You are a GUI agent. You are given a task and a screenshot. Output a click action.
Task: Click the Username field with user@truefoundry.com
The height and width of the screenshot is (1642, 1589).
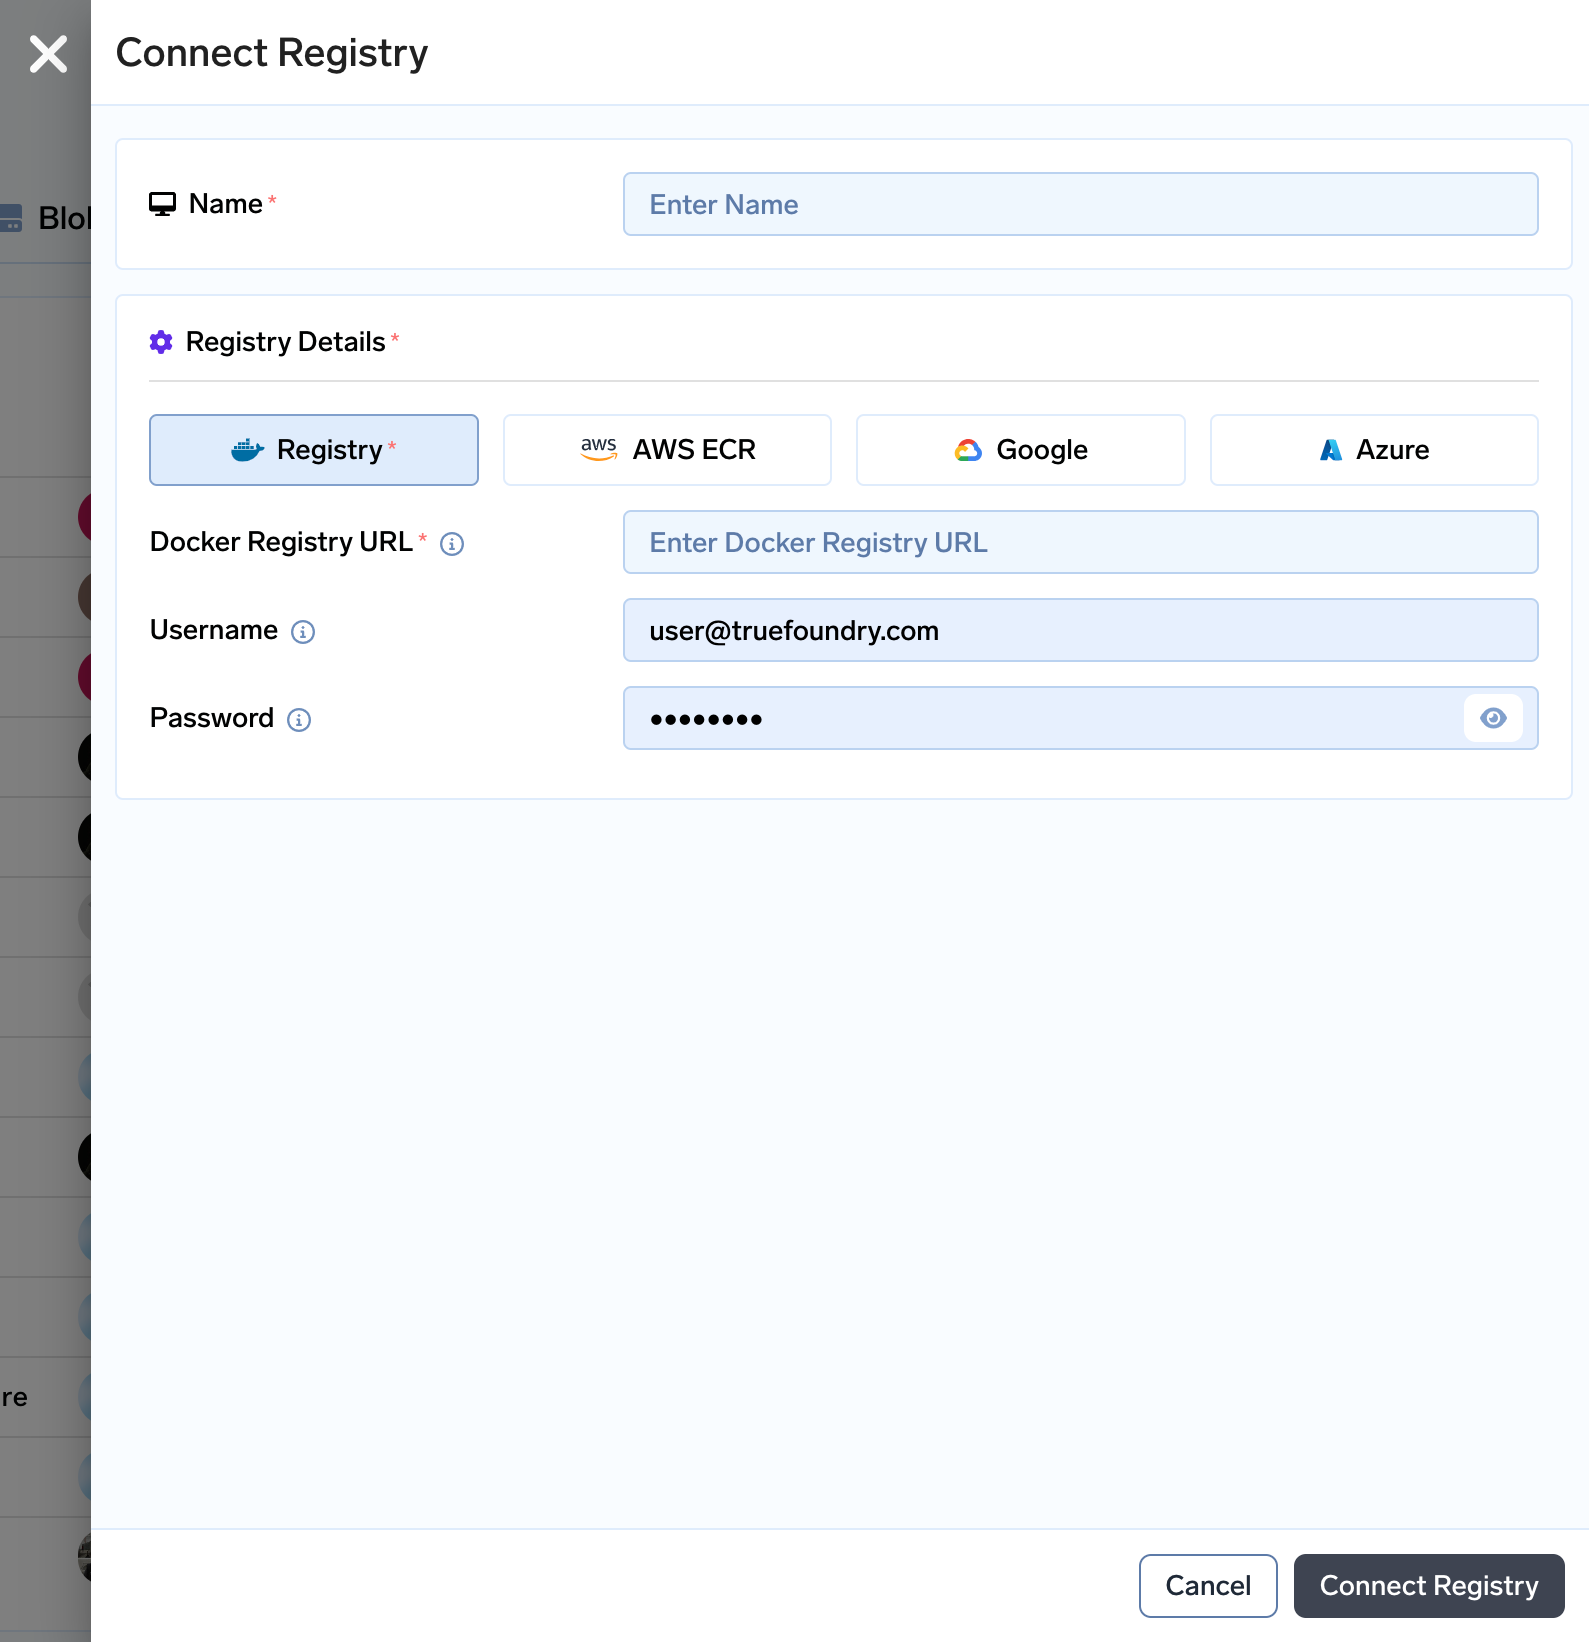click(x=1080, y=630)
